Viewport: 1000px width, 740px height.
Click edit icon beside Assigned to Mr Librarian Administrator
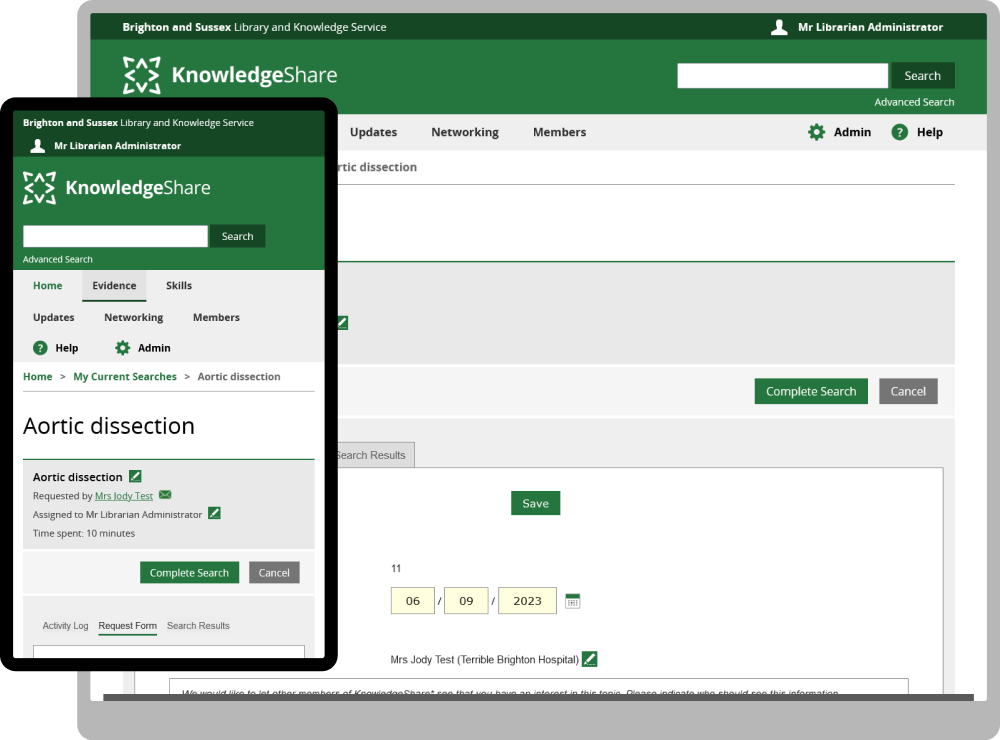coord(214,514)
